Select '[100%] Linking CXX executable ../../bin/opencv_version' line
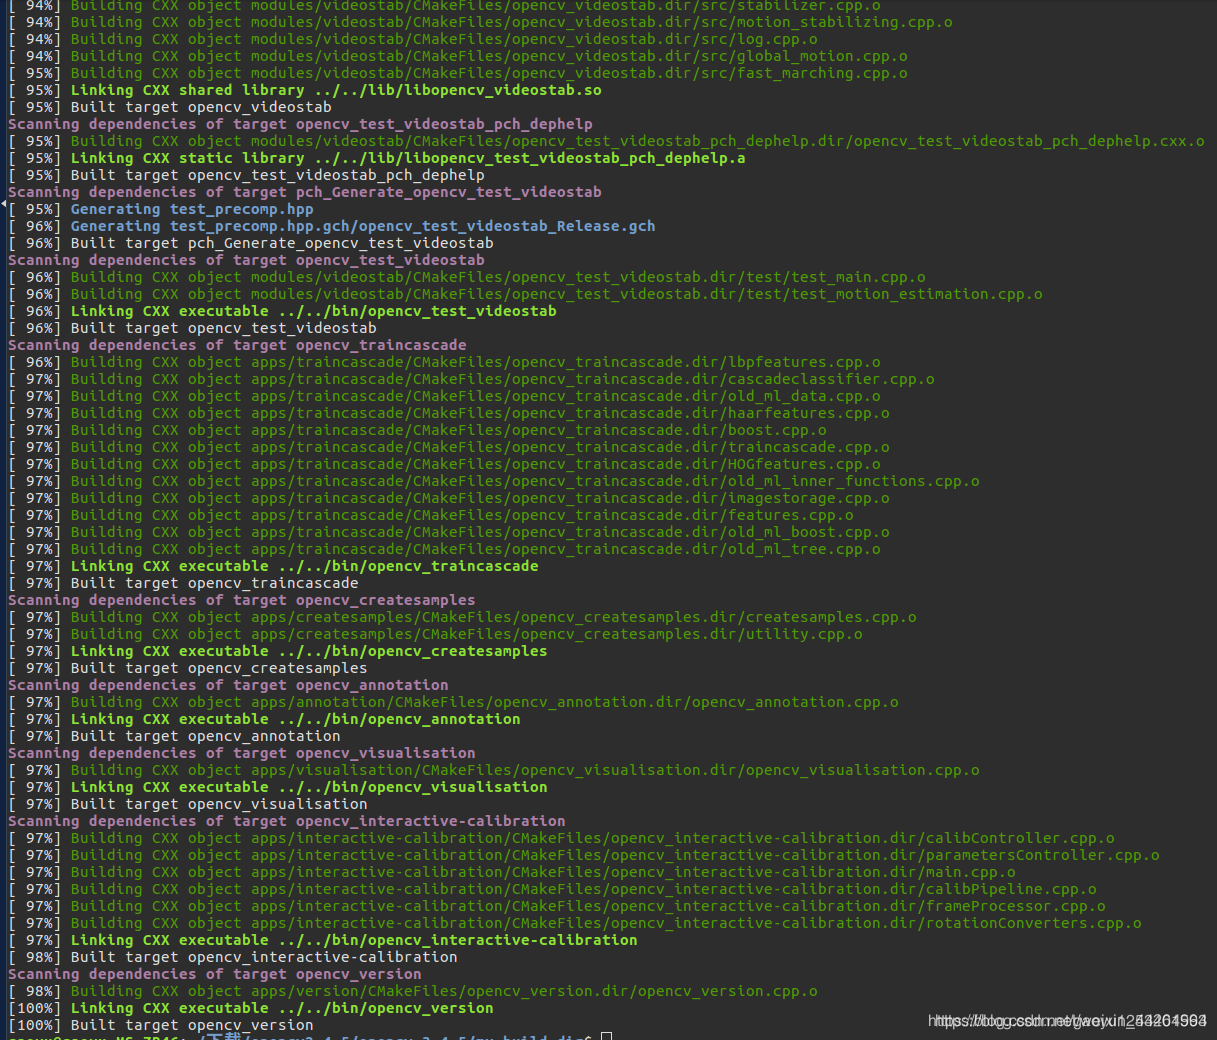The height and width of the screenshot is (1040, 1217). [x=251, y=1008]
